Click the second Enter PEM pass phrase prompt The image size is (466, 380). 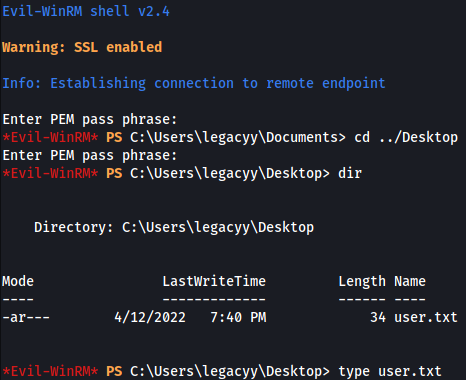(x=90, y=155)
